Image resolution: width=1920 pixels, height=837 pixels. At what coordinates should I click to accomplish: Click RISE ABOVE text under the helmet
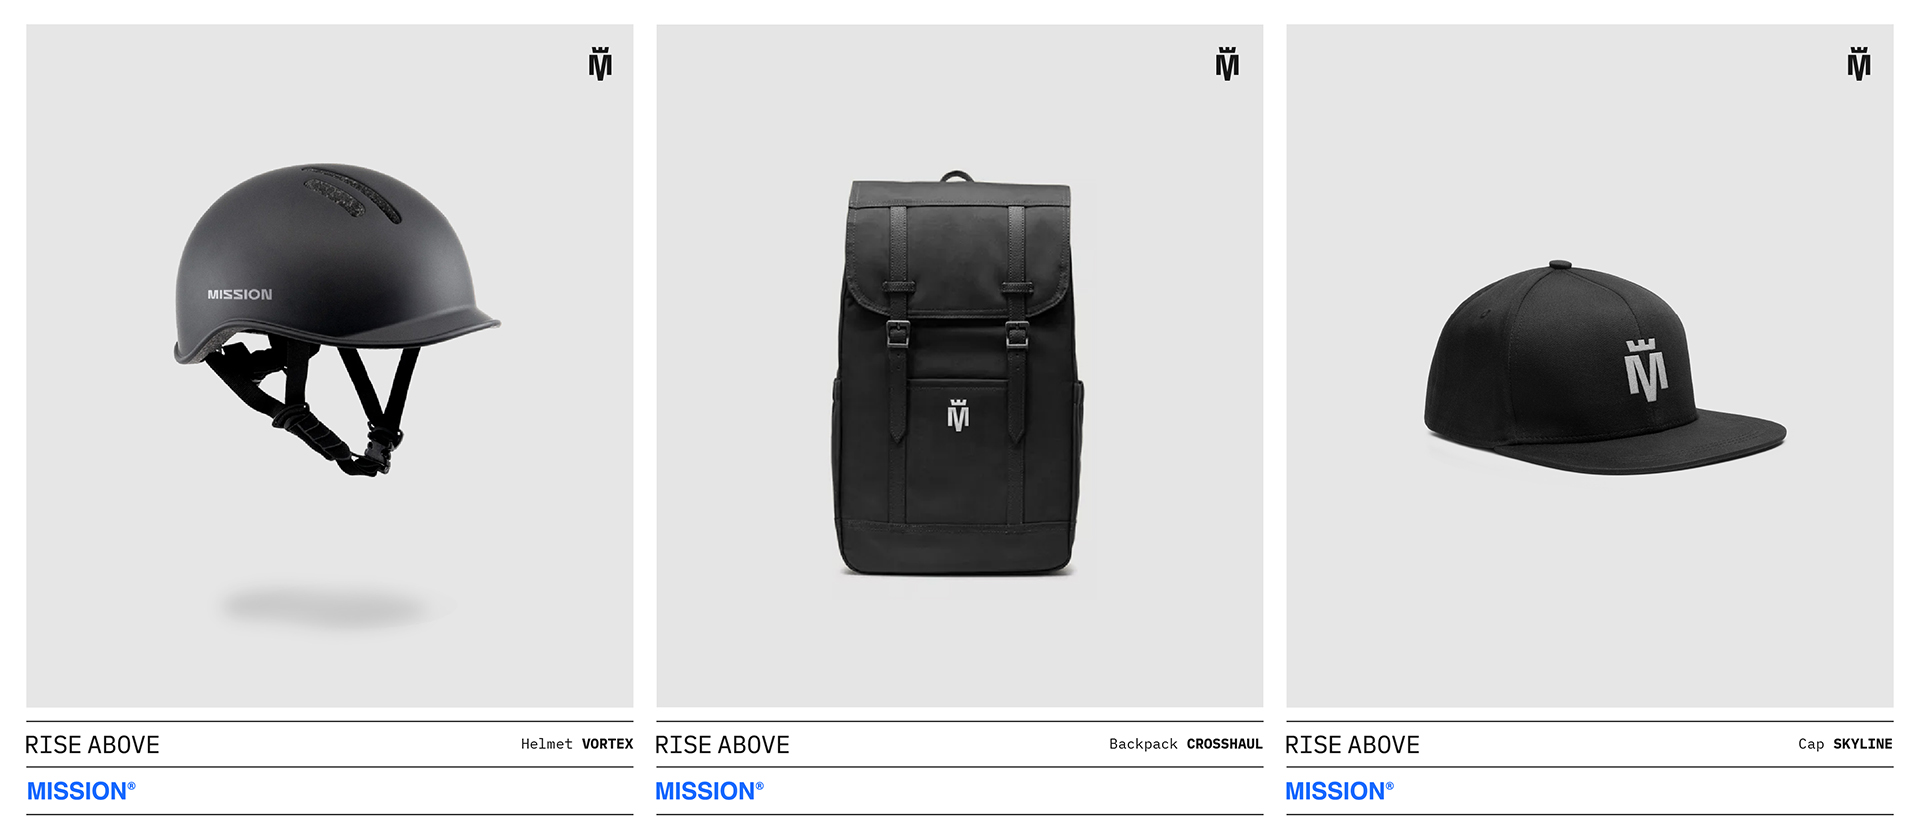point(92,745)
